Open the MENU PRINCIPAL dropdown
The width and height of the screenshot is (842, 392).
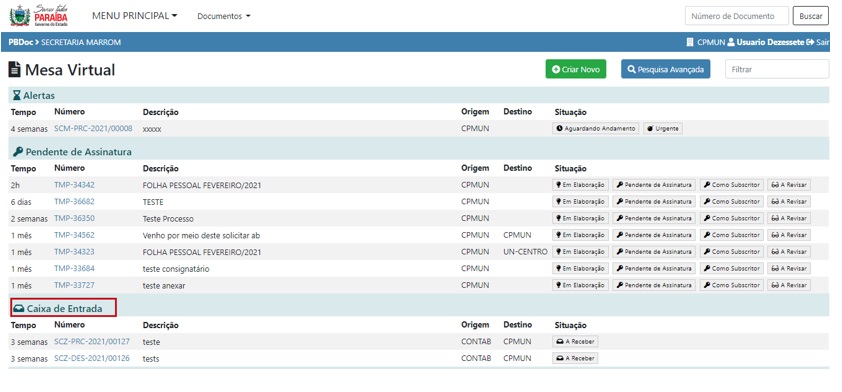click(134, 16)
